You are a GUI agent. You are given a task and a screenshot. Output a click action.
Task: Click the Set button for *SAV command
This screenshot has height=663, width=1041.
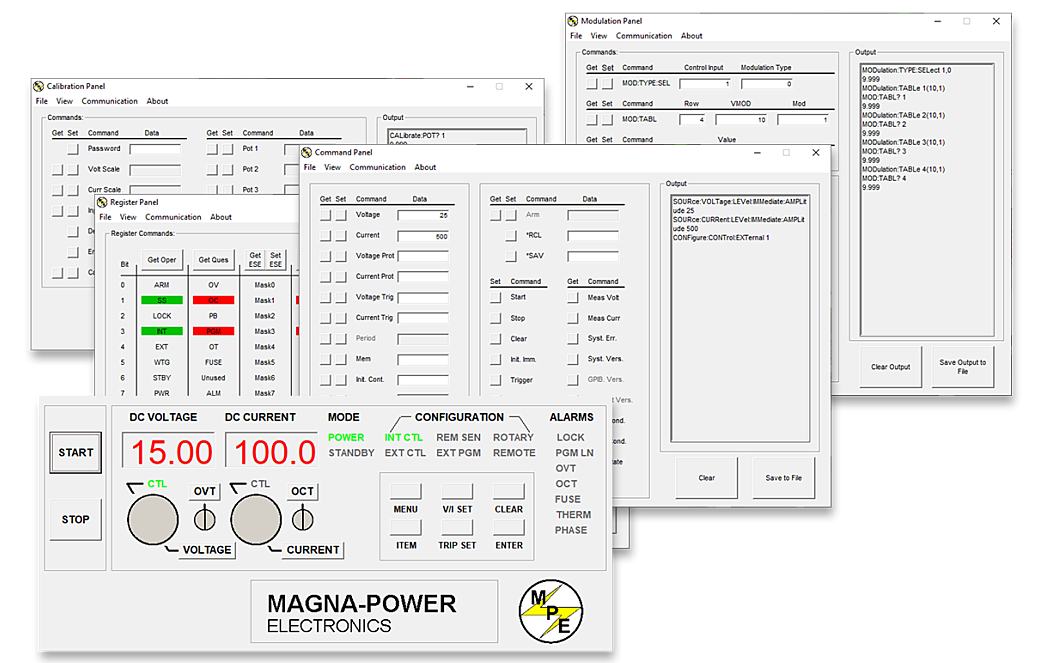pyautogui.click(x=511, y=256)
